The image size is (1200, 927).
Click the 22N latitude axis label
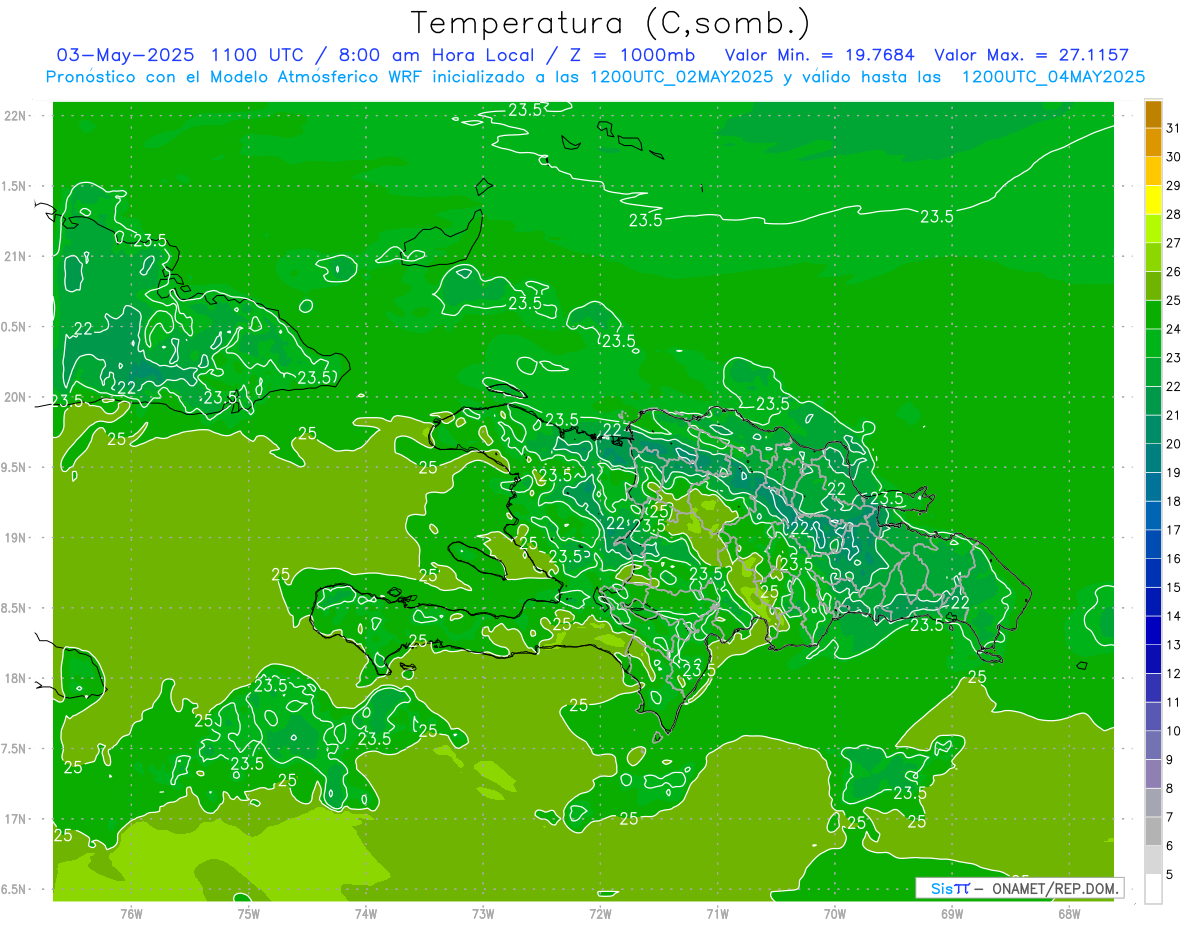click(16, 115)
